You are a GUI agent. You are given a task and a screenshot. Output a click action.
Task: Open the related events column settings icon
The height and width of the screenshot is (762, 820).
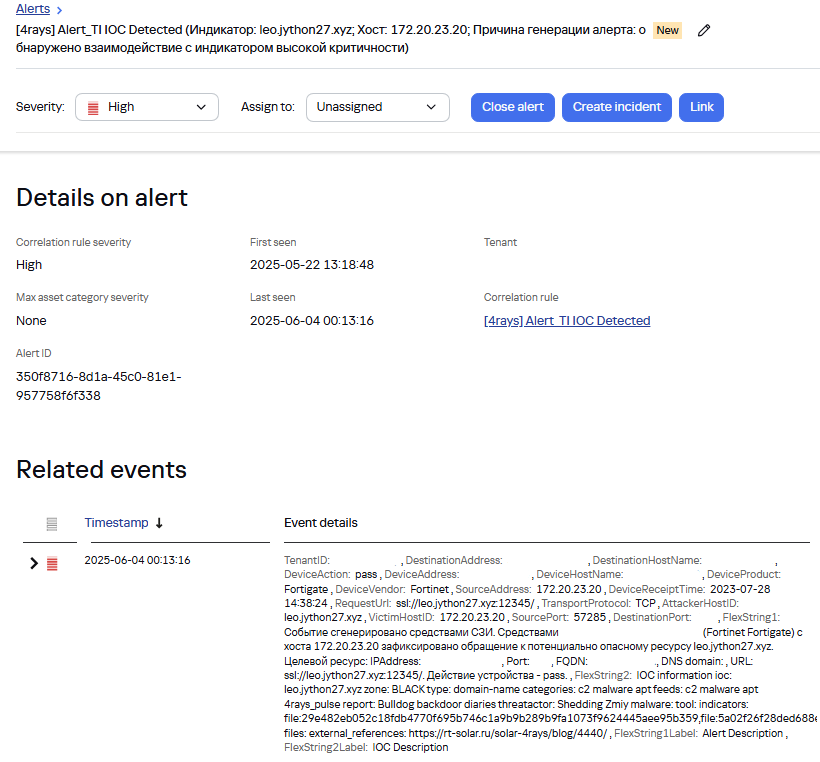point(52,523)
